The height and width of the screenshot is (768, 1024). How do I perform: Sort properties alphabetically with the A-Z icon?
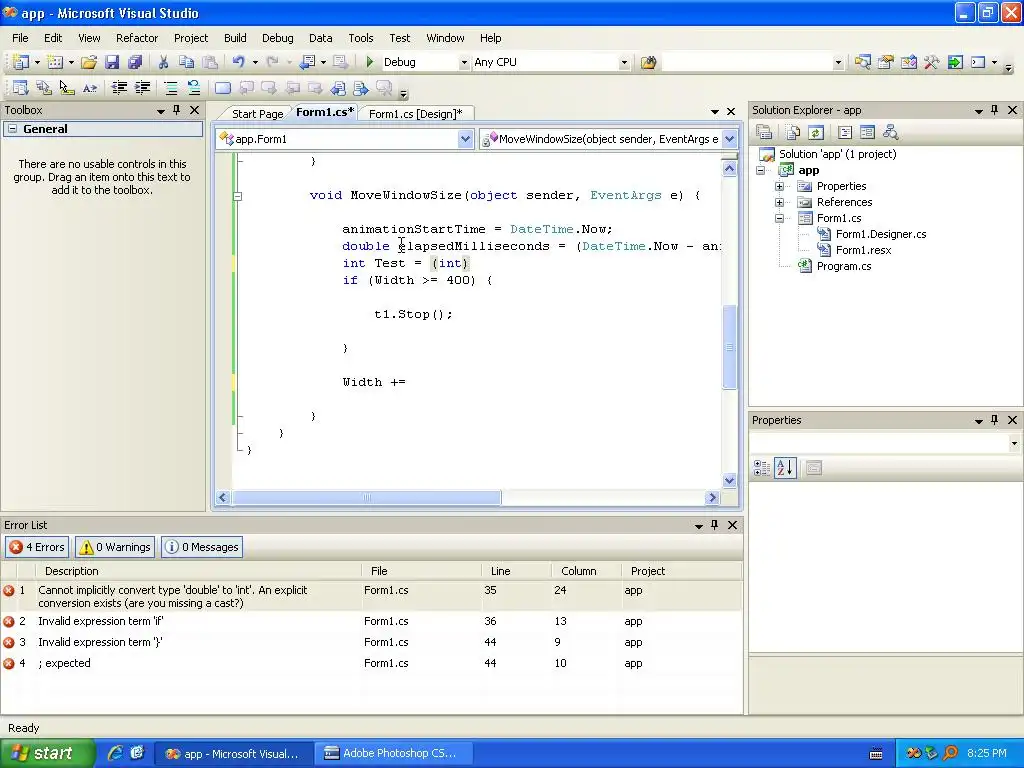(x=785, y=468)
